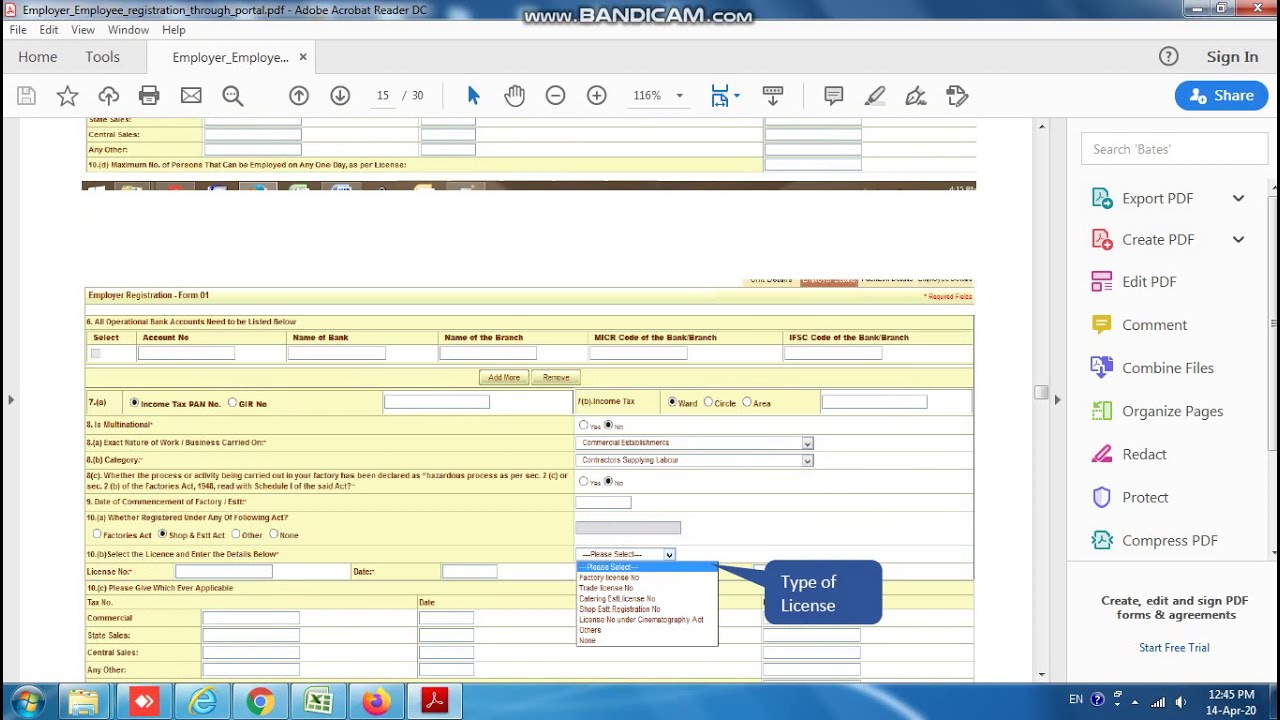Image resolution: width=1280 pixels, height=720 pixels.
Task: Go to next page arrow
Action: point(340,96)
